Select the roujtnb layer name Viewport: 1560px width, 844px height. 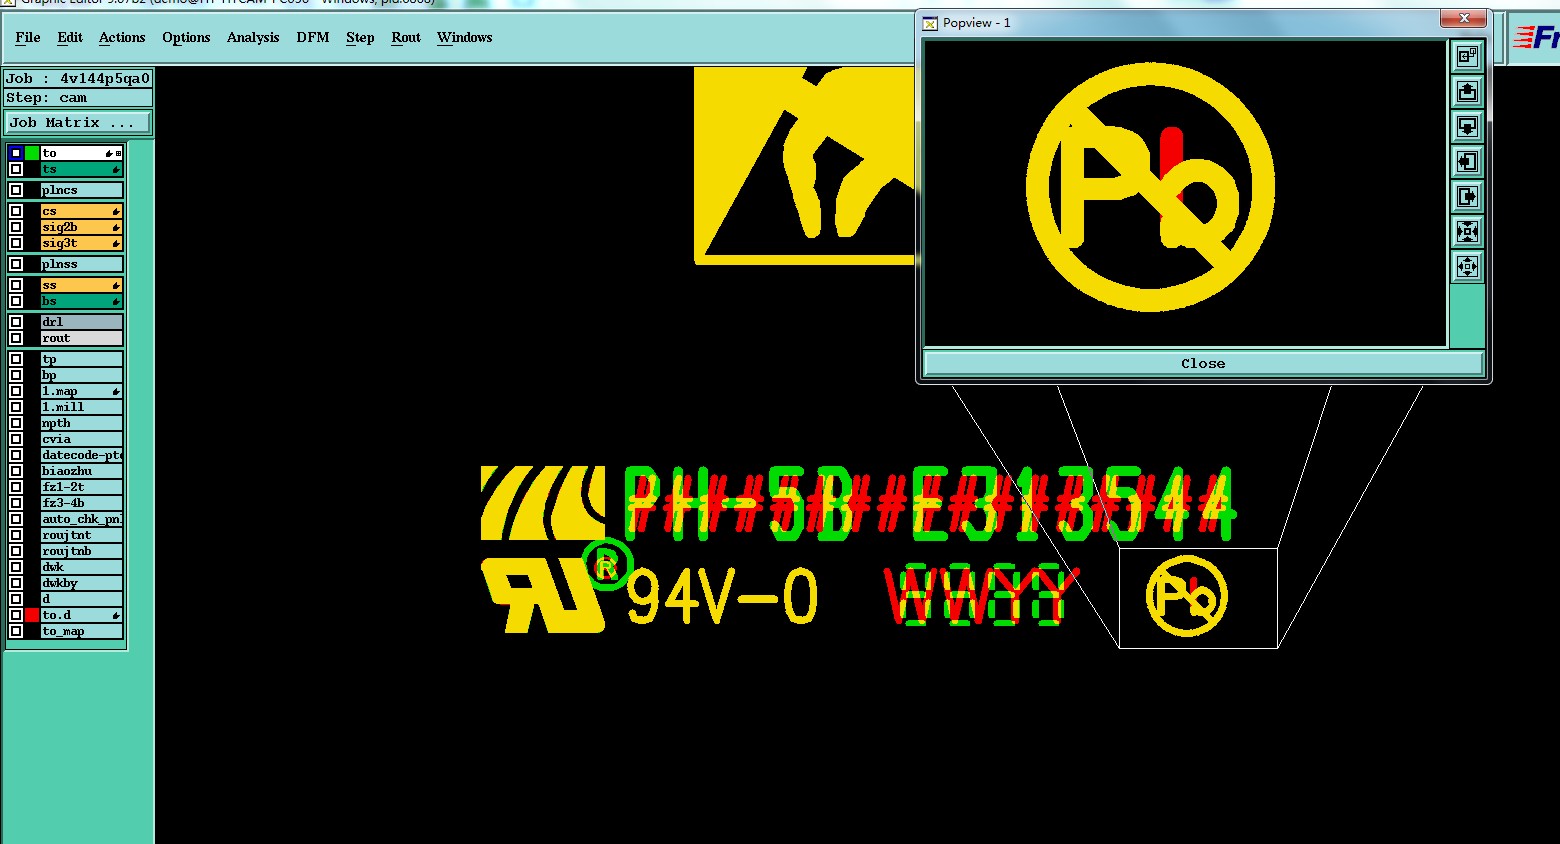click(81, 551)
